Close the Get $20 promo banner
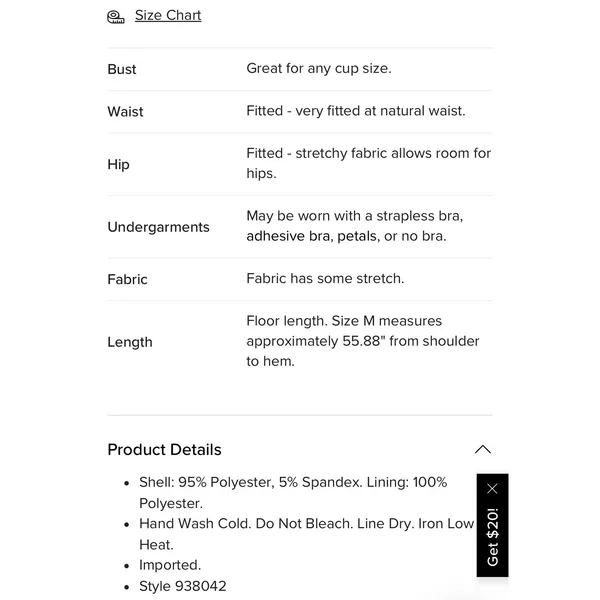 (x=492, y=489)
